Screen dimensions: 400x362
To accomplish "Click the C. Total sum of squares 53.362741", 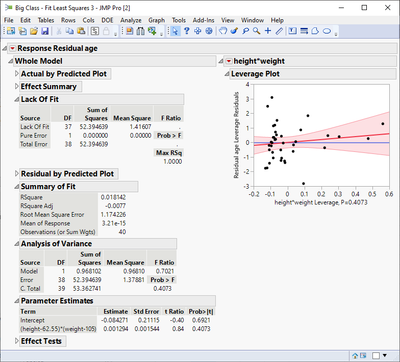I will [x=87, y=289].
